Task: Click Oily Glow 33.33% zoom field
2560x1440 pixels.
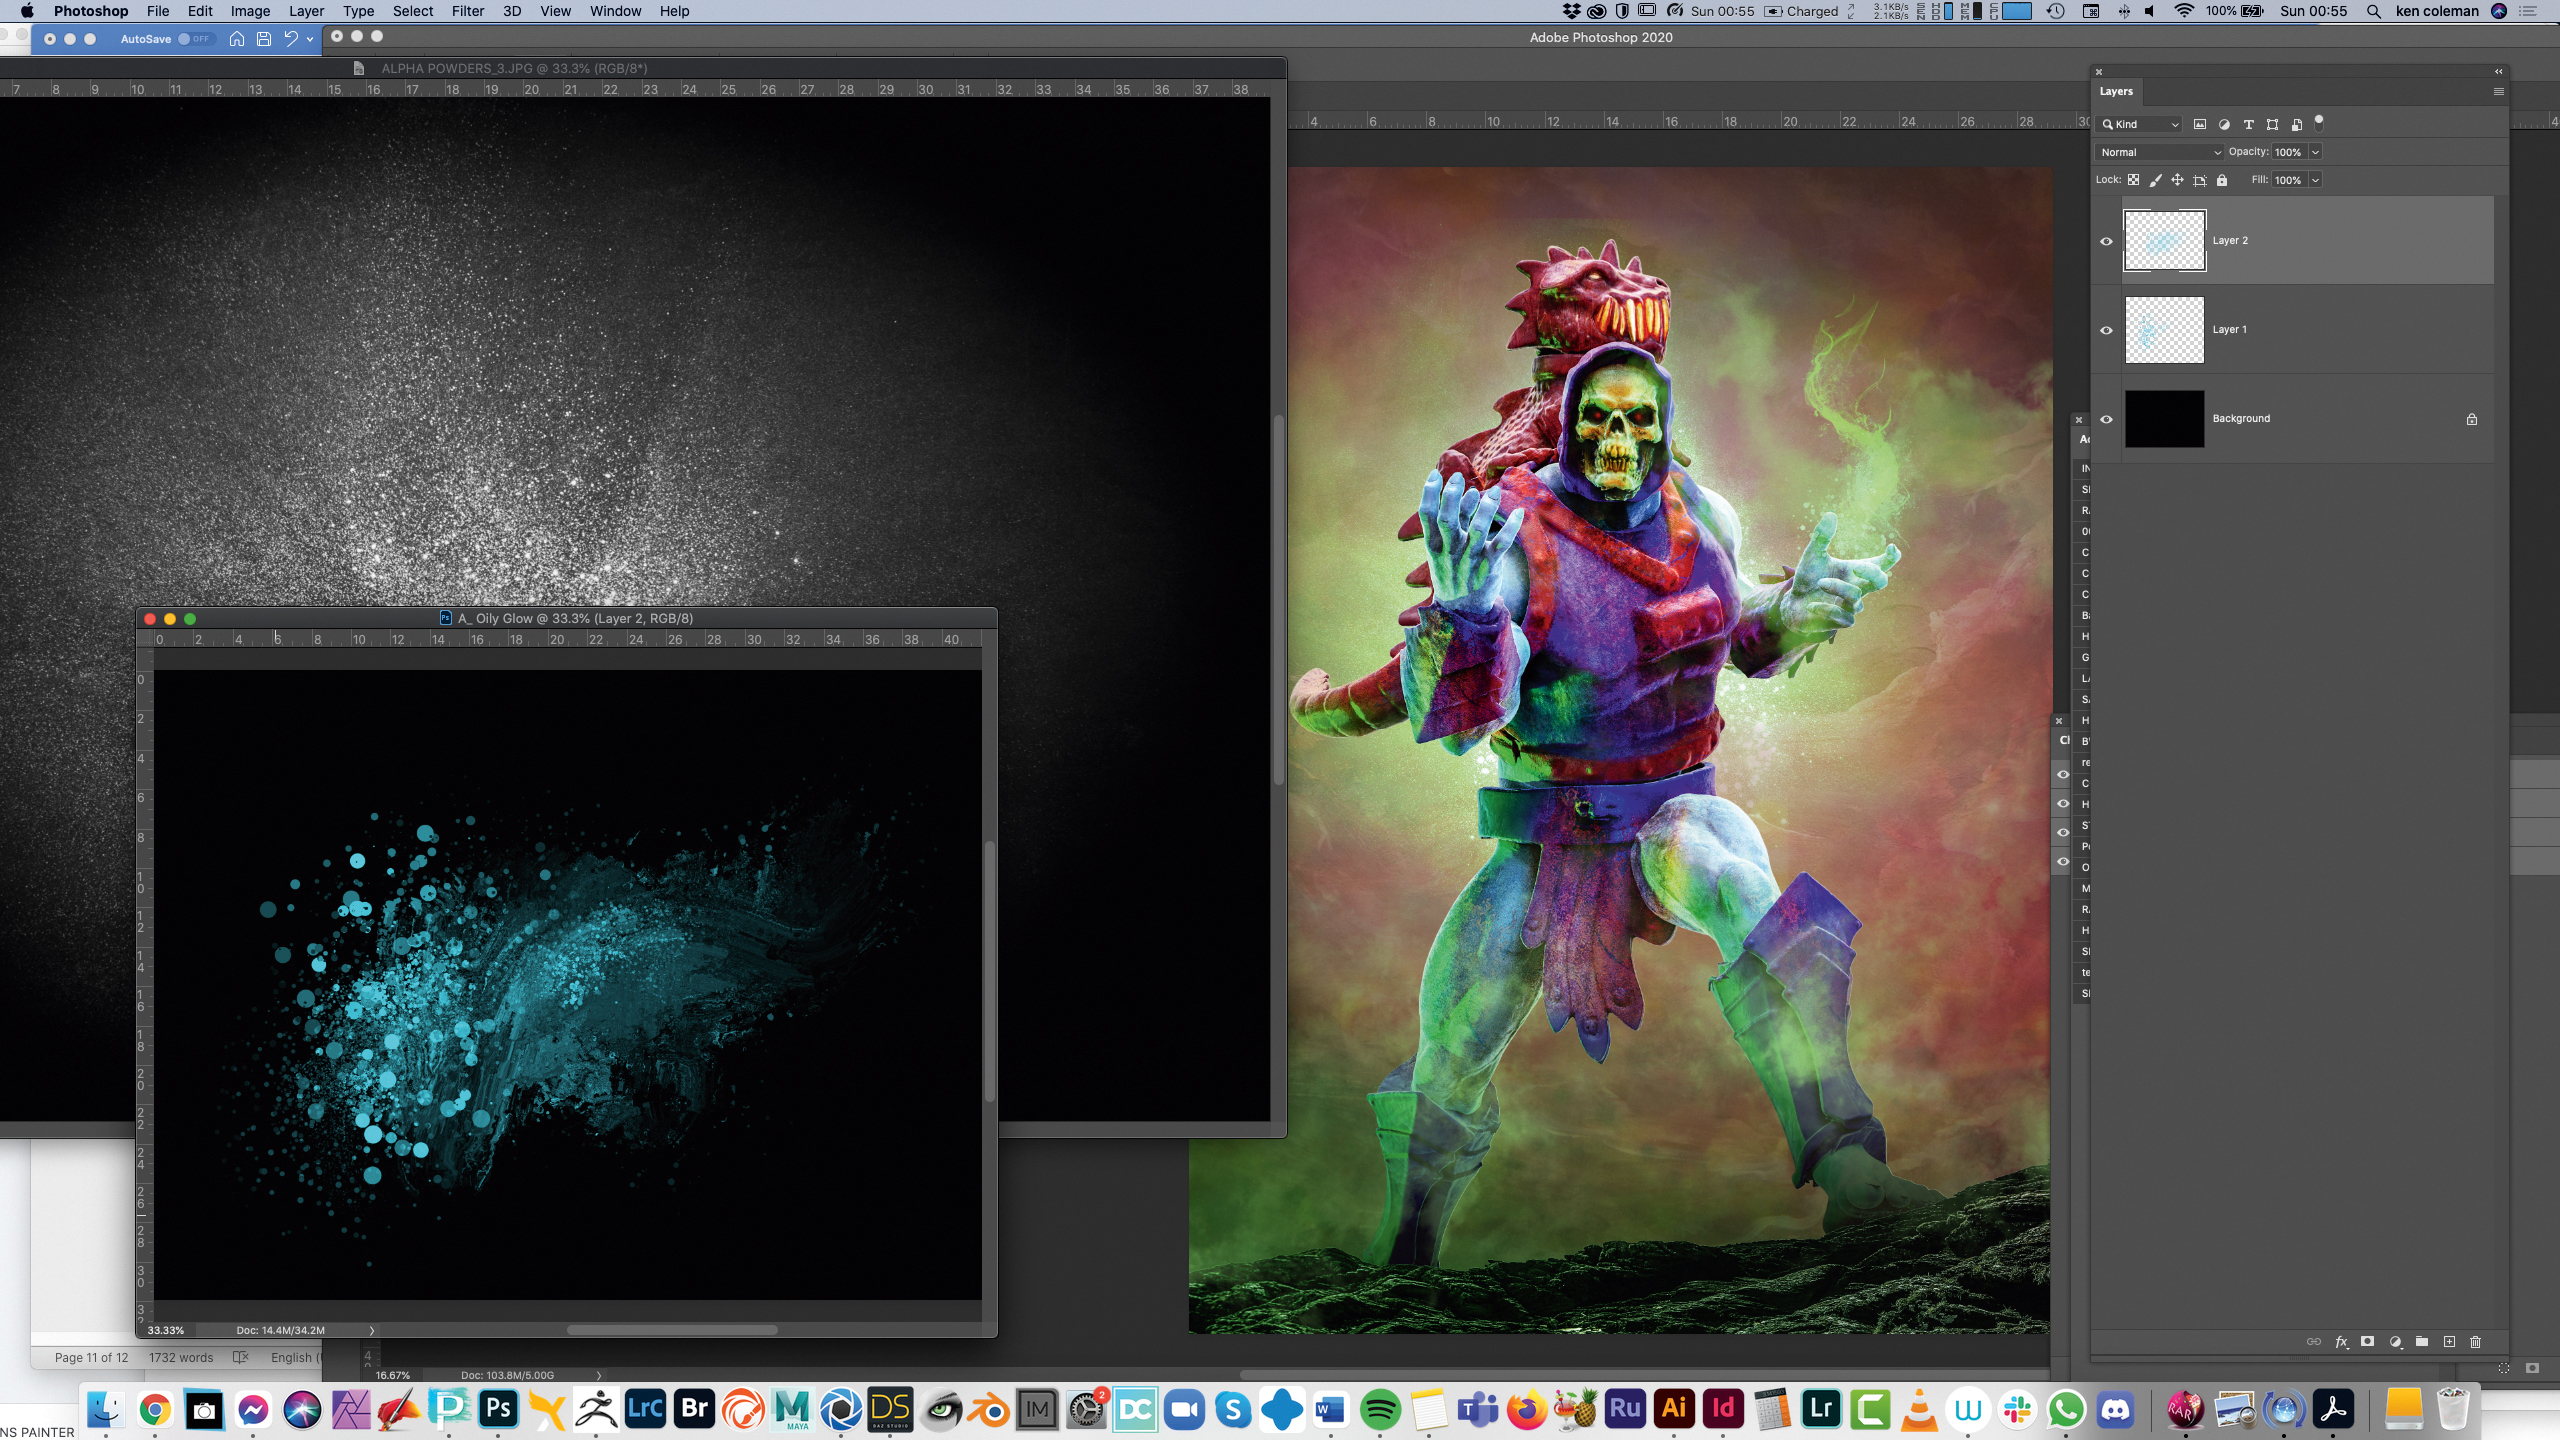Action: pos(166,1330)
